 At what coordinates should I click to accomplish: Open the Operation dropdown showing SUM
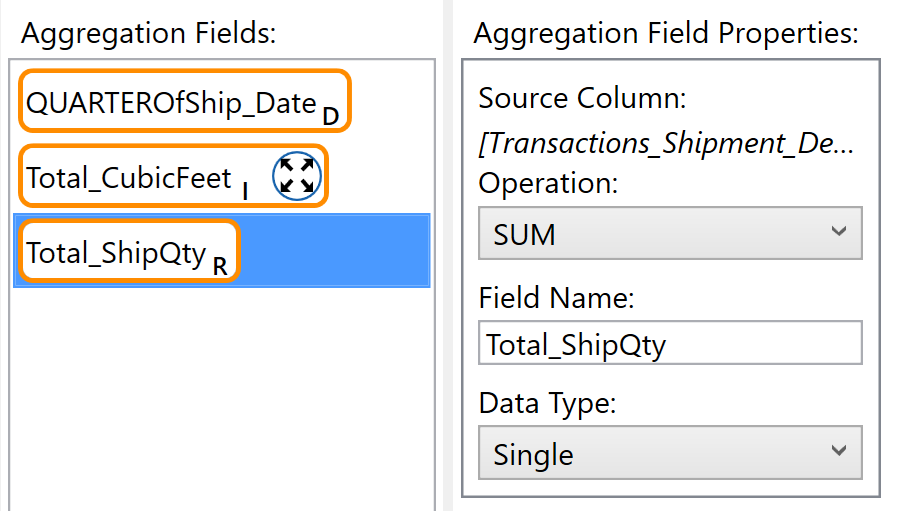670,233
